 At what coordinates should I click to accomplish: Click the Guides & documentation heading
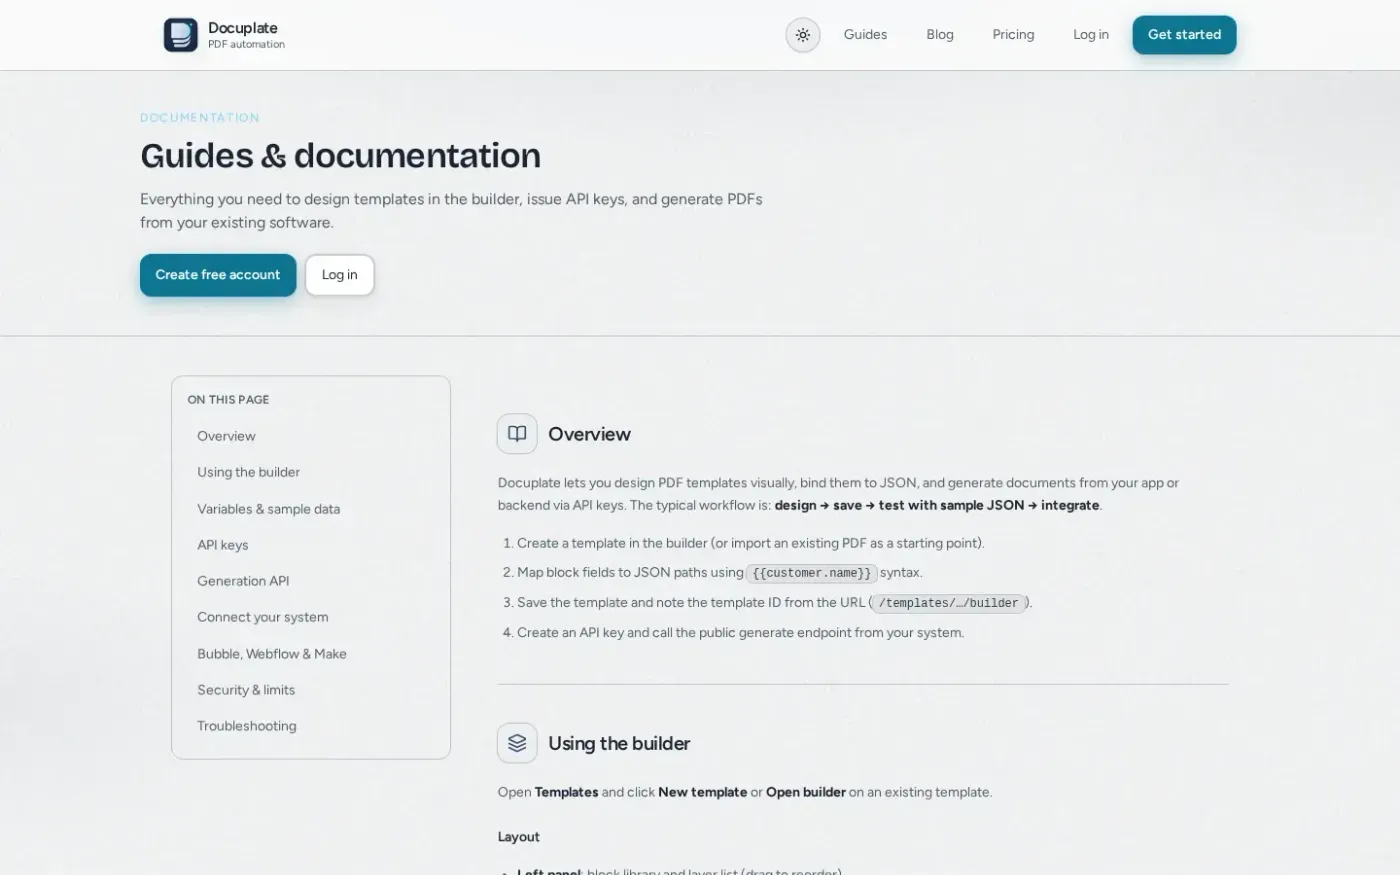coord(340,156)
